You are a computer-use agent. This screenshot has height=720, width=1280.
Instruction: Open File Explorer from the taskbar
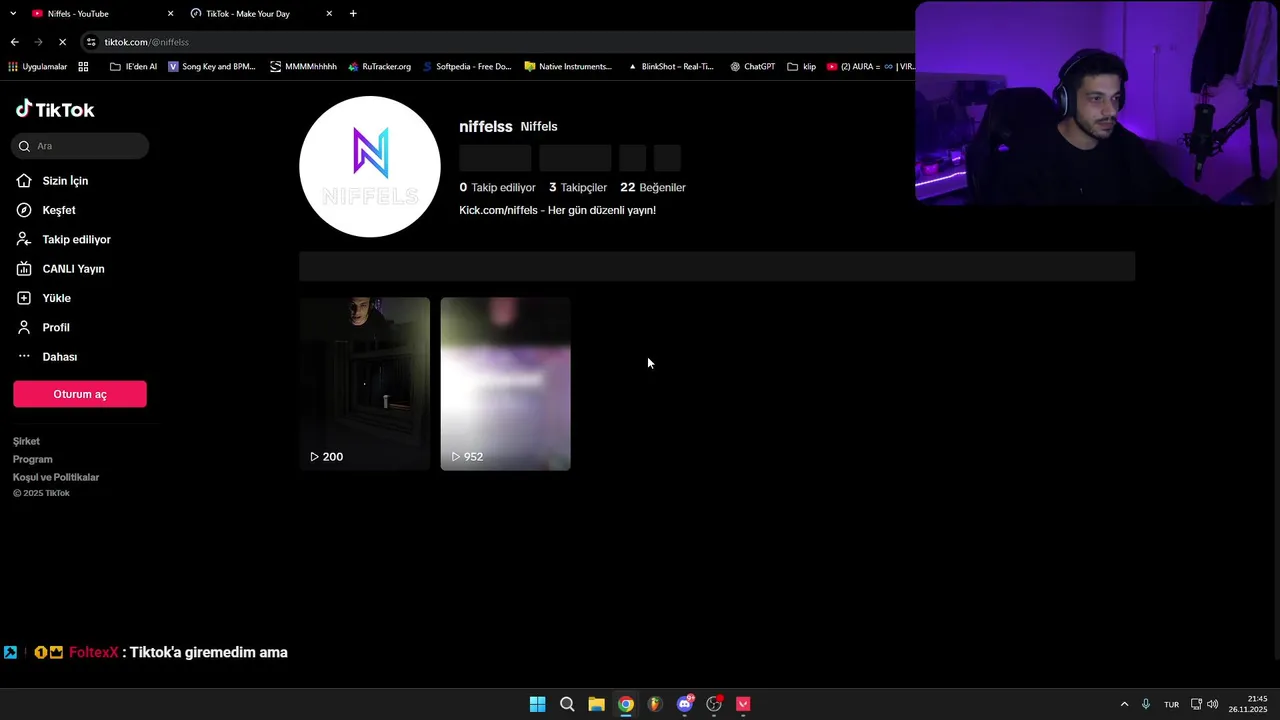click(596, 704)
